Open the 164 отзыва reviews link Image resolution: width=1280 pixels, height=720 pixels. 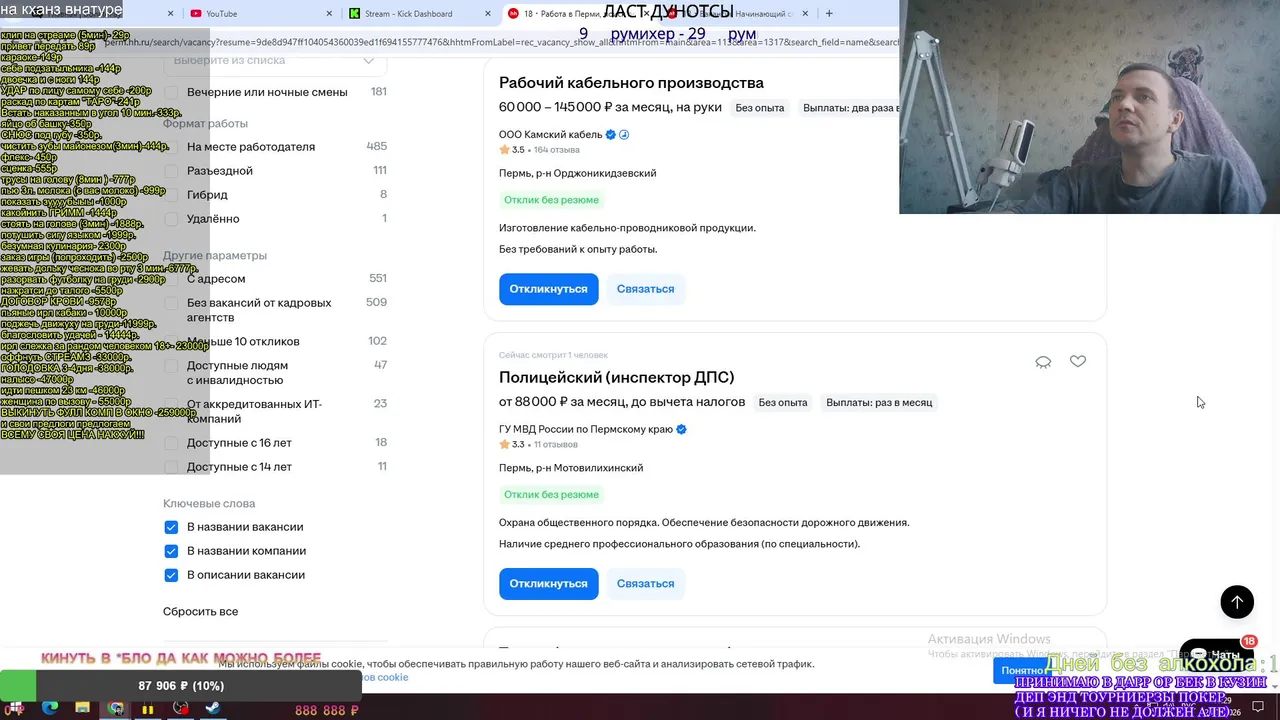pos(557,150)
